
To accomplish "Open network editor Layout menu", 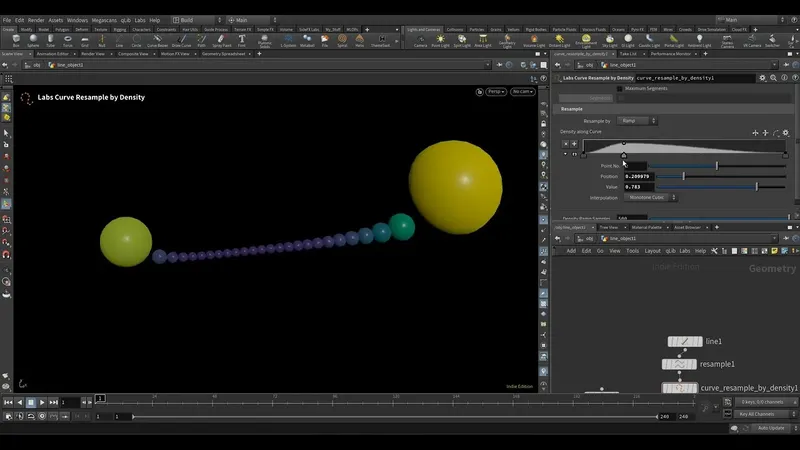I will pos(652,251).
